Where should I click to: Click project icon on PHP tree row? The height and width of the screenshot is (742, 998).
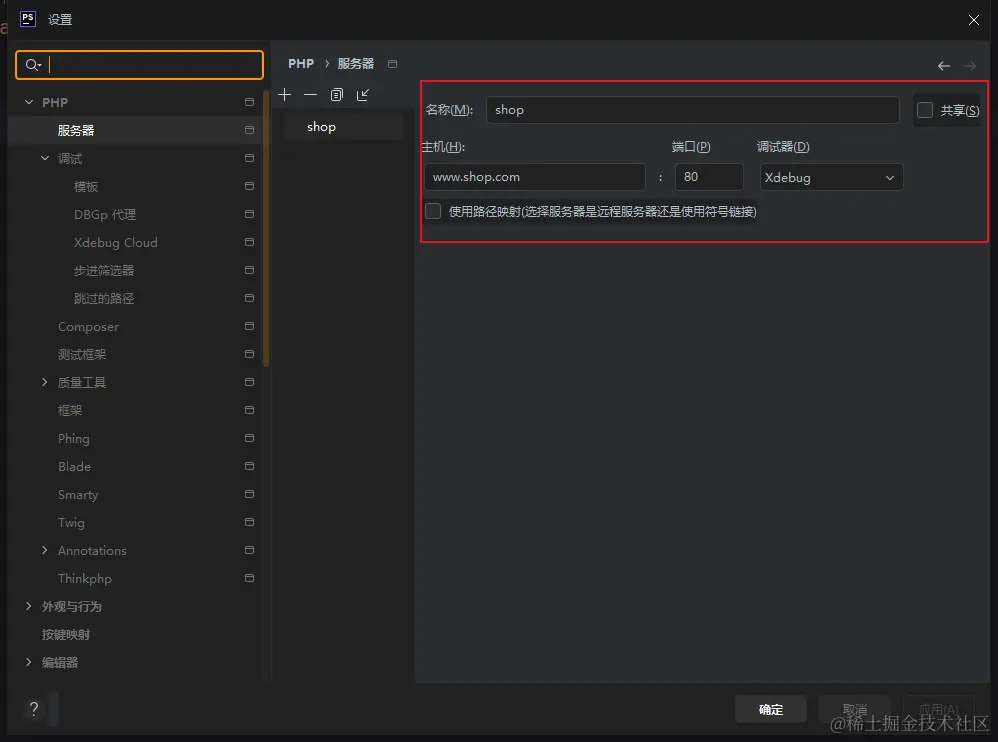tap(250, 102)
